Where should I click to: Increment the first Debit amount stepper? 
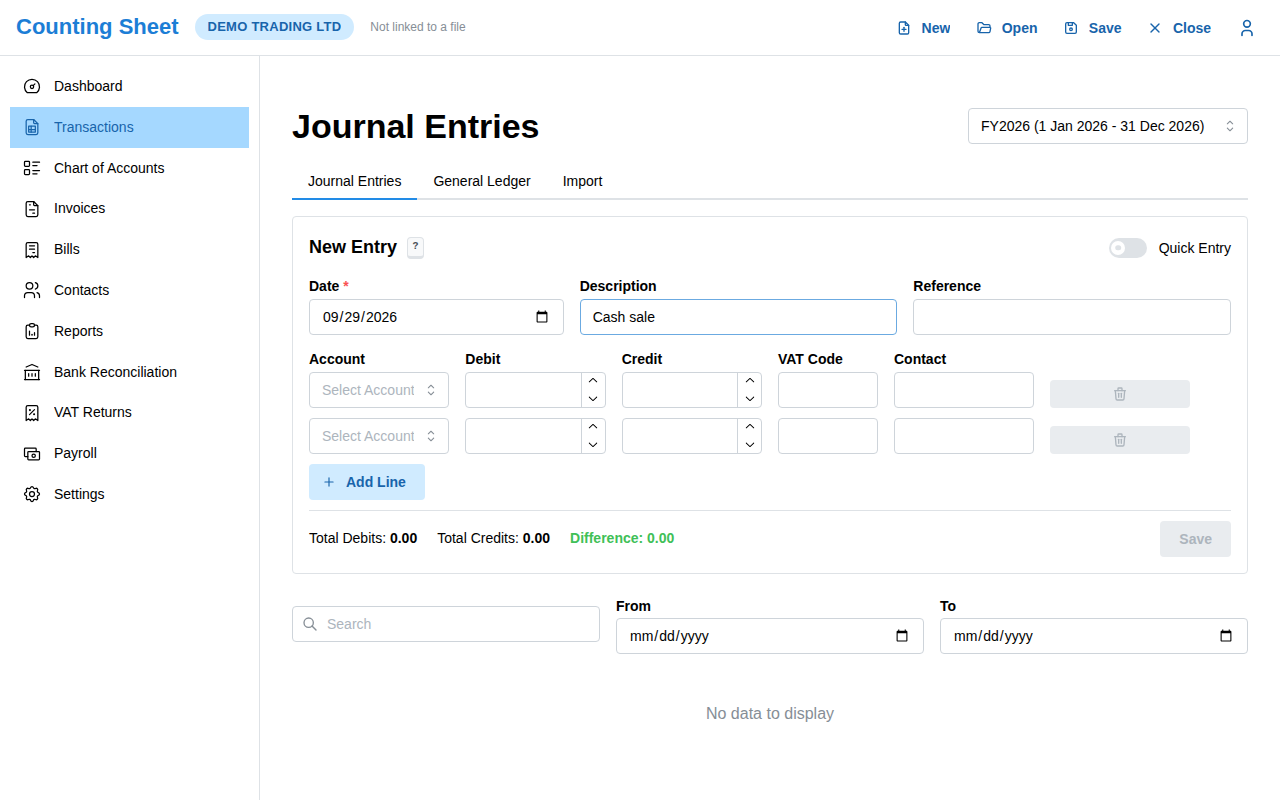[x=593, y=381]
